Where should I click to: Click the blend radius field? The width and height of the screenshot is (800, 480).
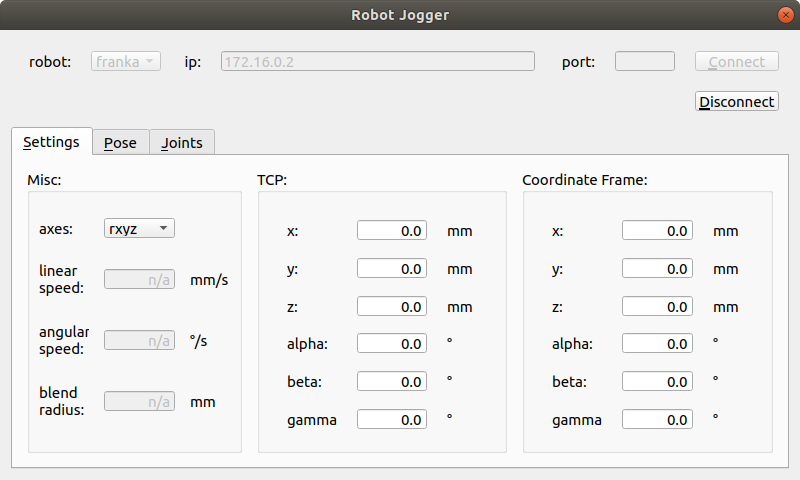pos(139,401)
